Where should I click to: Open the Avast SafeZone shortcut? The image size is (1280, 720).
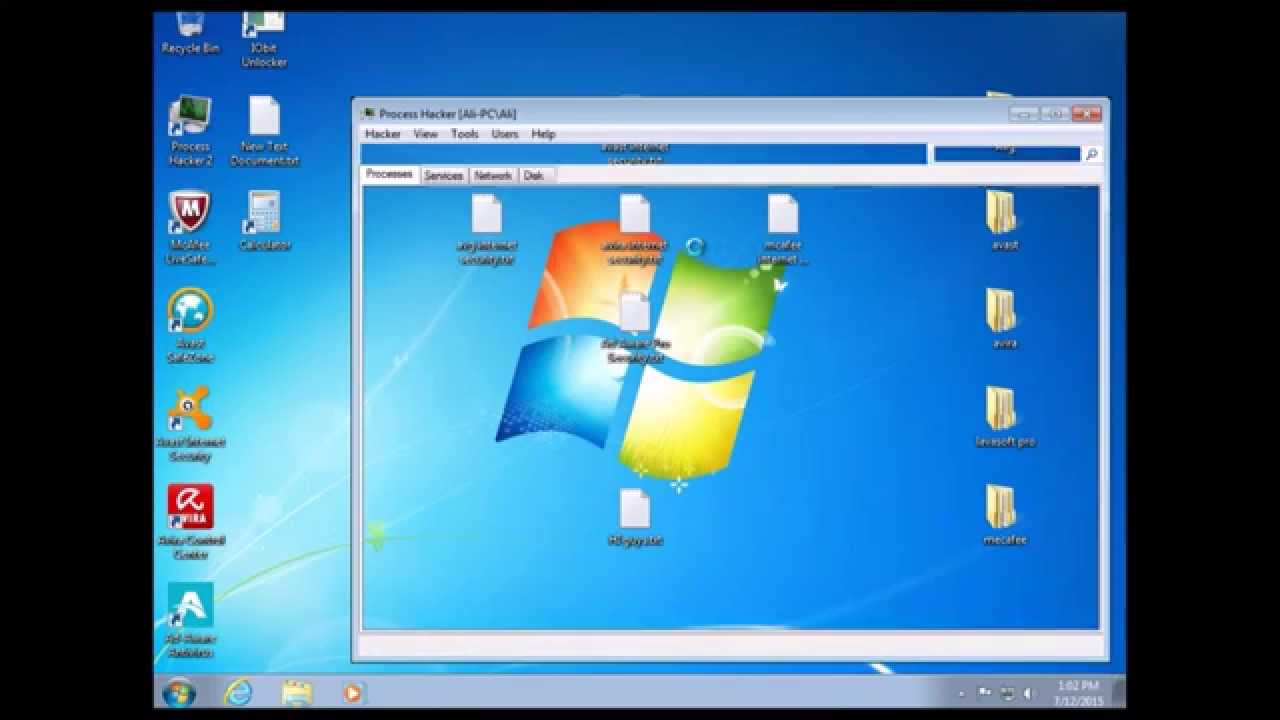[190, 326]
